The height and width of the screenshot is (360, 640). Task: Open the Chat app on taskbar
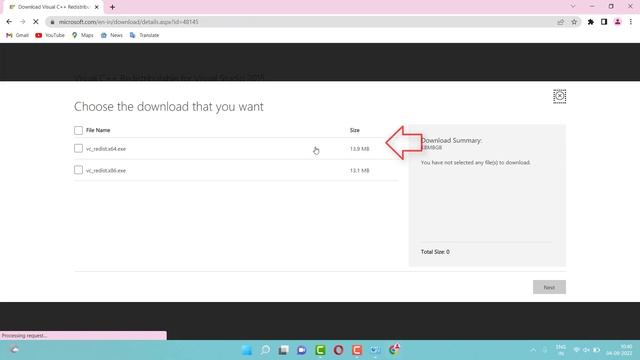click(x=302, y=350)
